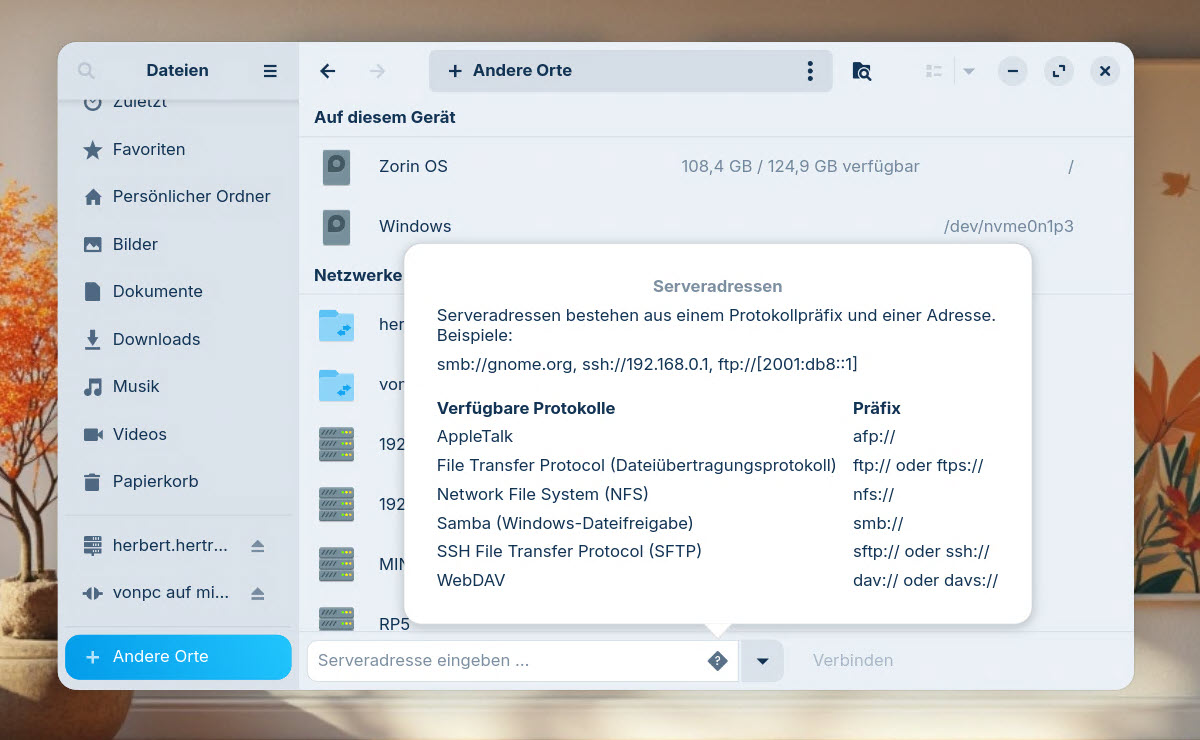Open the Zorin OS drive
1200x740 pixels.
[x=413, y=167]
